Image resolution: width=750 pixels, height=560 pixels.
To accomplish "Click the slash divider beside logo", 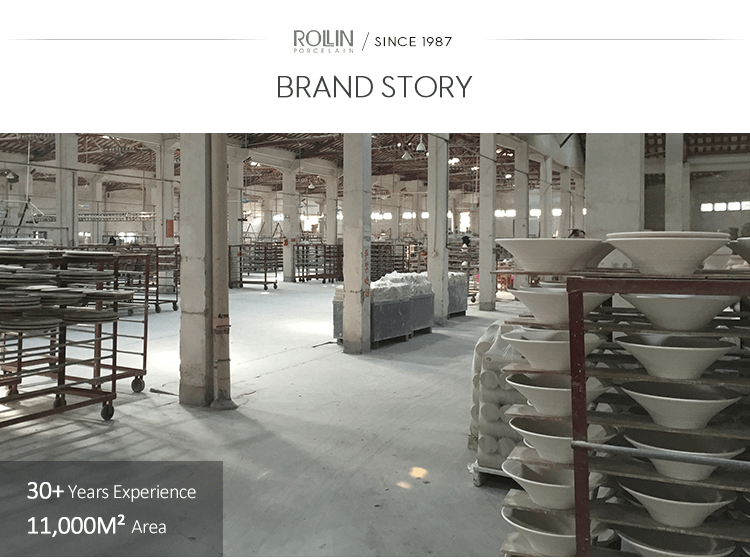I will [x=365, y=42].
